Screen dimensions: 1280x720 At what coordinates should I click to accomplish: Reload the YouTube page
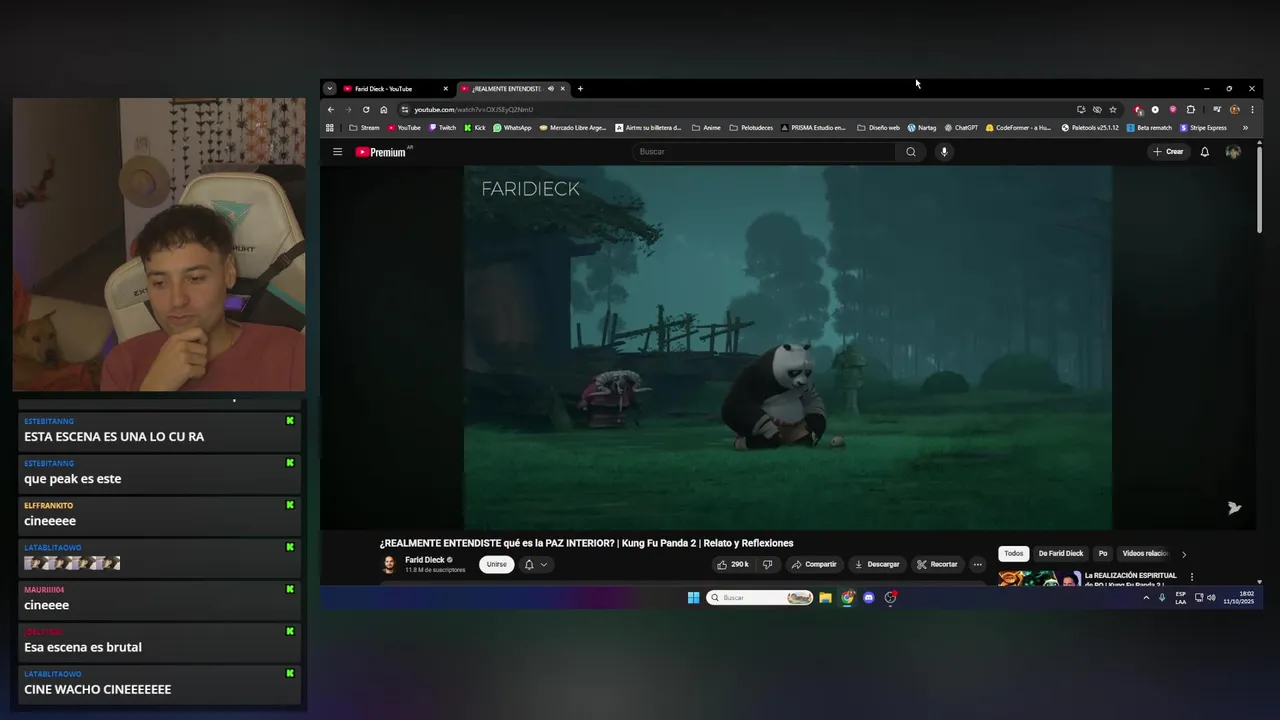pyautogui.click(x=366, y=109)
